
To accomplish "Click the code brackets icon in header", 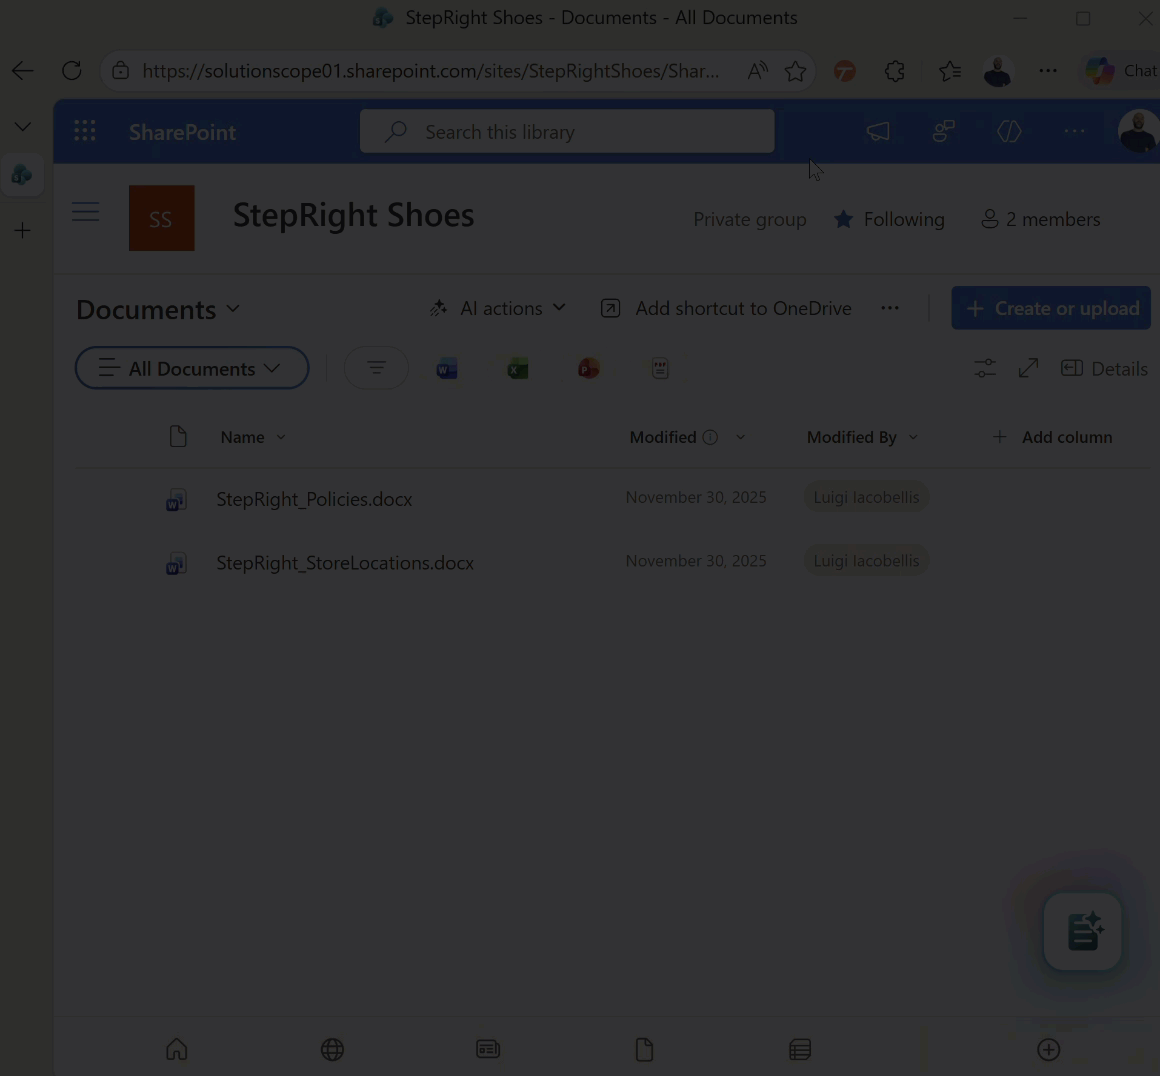I will tap(1009, 132).
